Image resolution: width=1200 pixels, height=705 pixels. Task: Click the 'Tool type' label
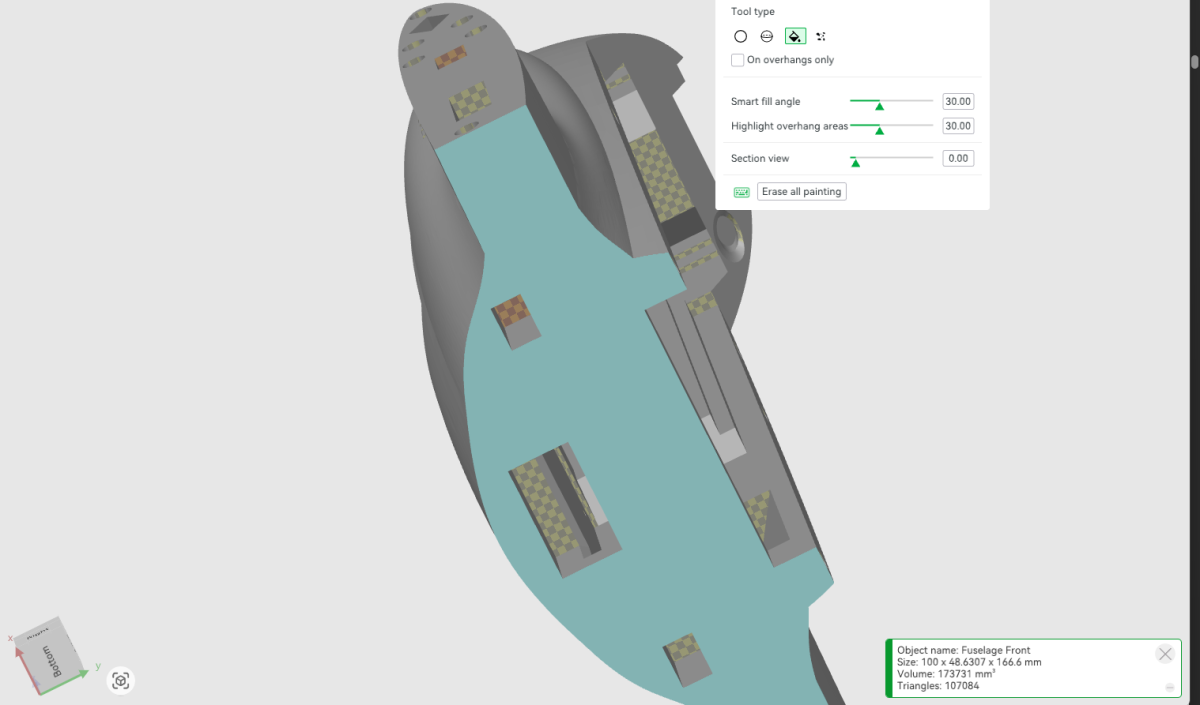pos(753,12)
